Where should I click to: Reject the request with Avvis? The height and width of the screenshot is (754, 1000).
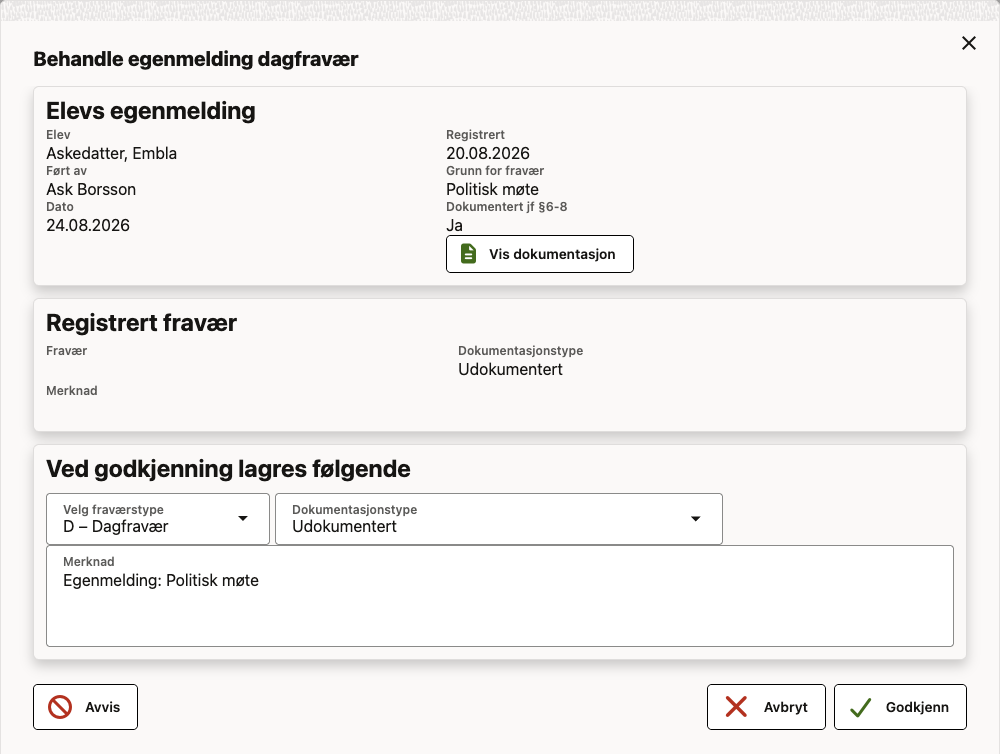click(85, 707)
